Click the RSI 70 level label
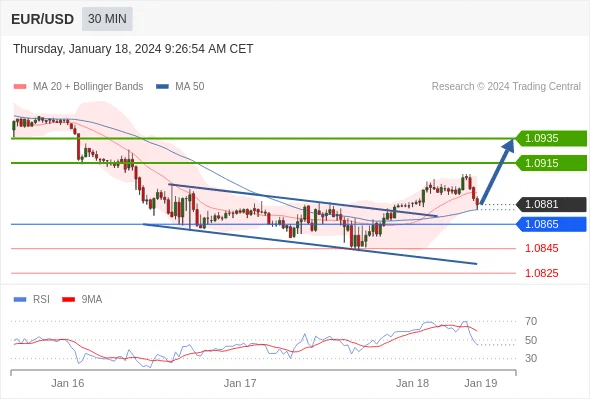The image size is (590, 400). [531, 321]
